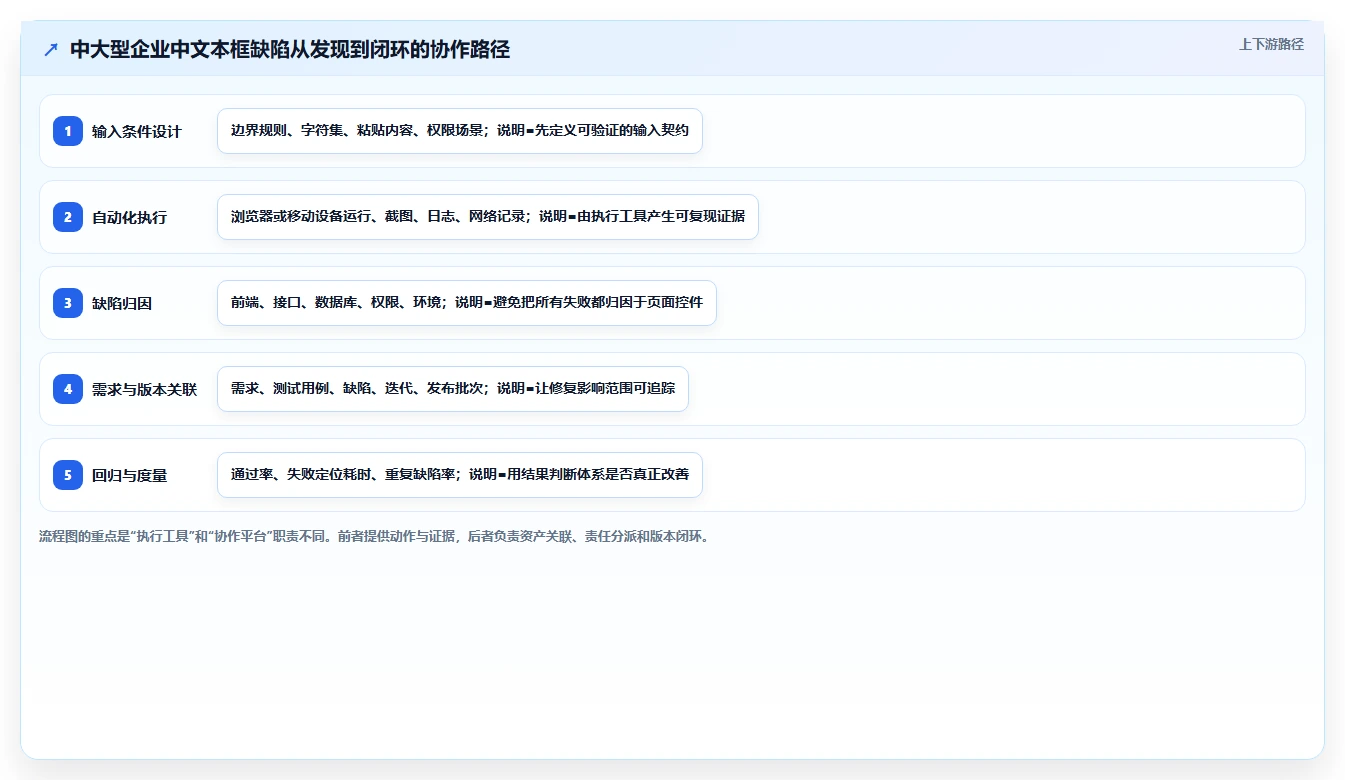
Task: Select step badge 1 for 输入条件设计
Action: [68, 131]
